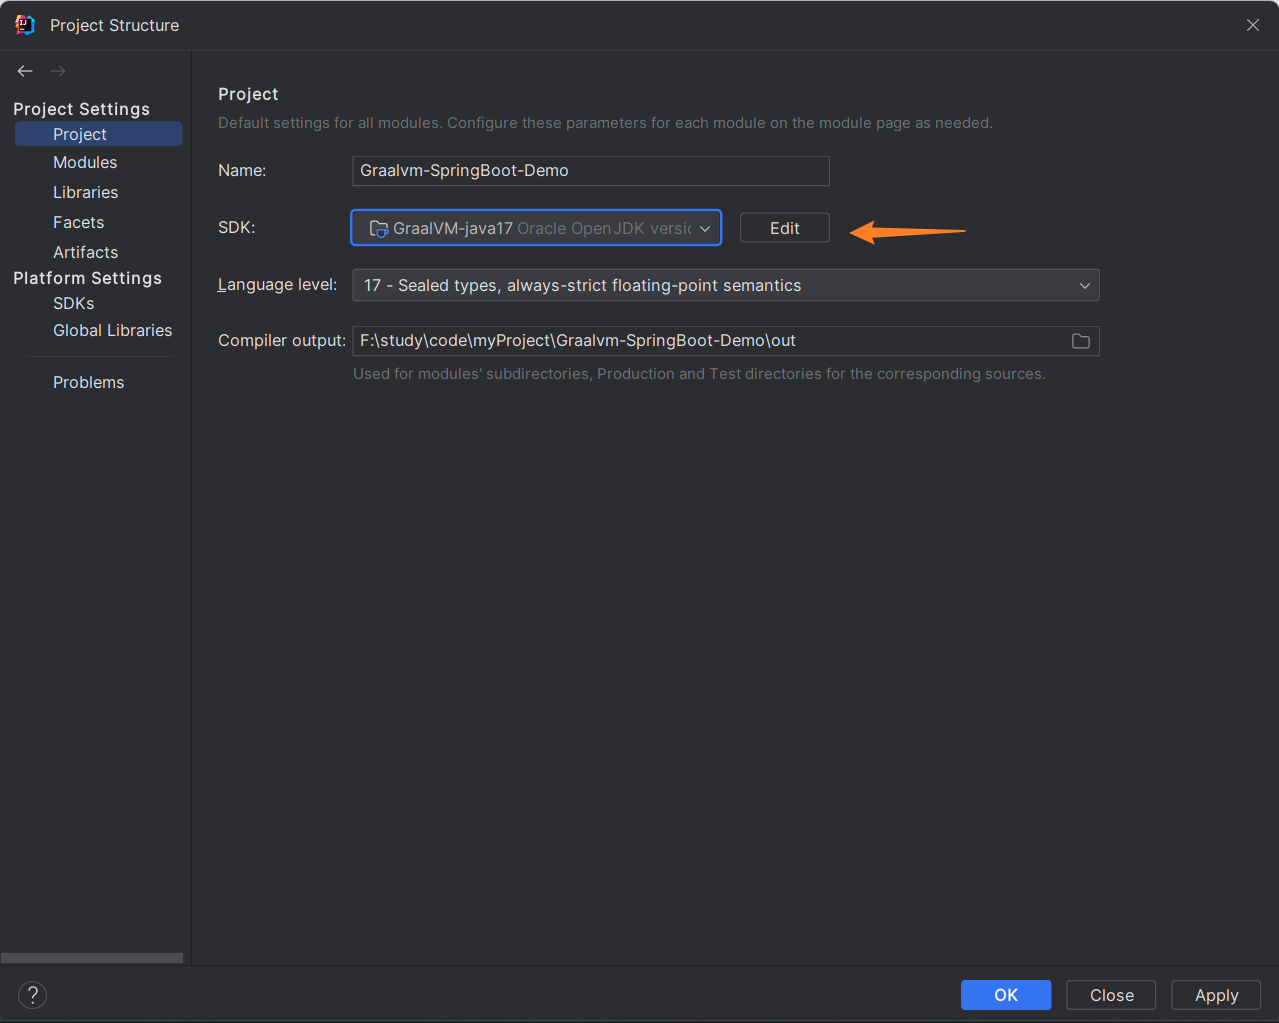Open the Facets settings page

(78, 222)
